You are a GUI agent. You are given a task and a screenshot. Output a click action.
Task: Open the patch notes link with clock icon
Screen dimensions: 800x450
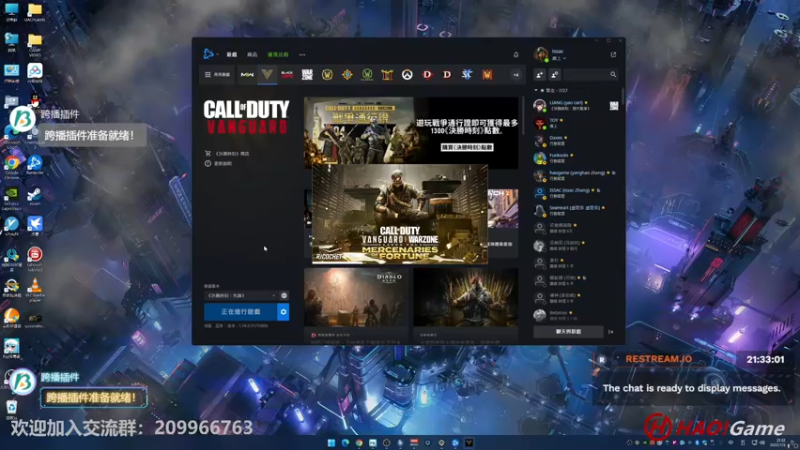click(218, 163)
